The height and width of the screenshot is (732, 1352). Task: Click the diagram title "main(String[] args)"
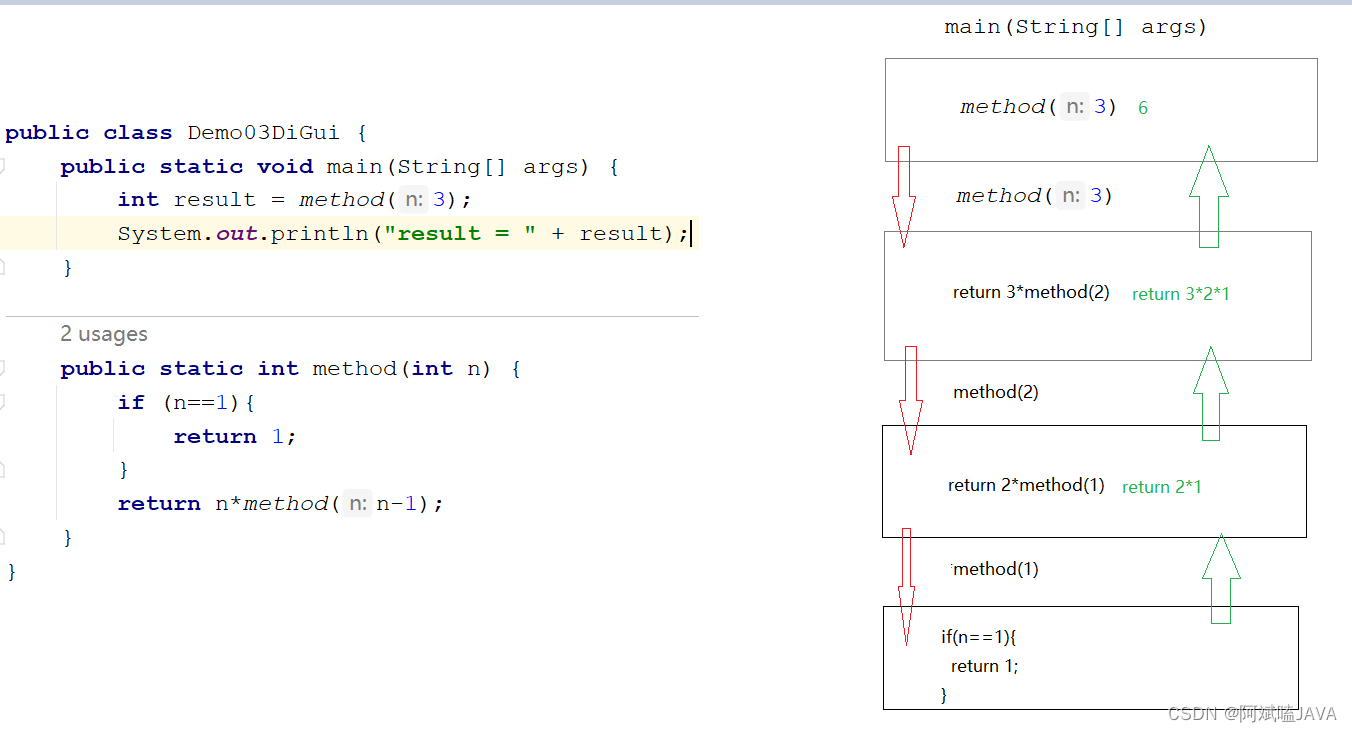click(1076, 27)
